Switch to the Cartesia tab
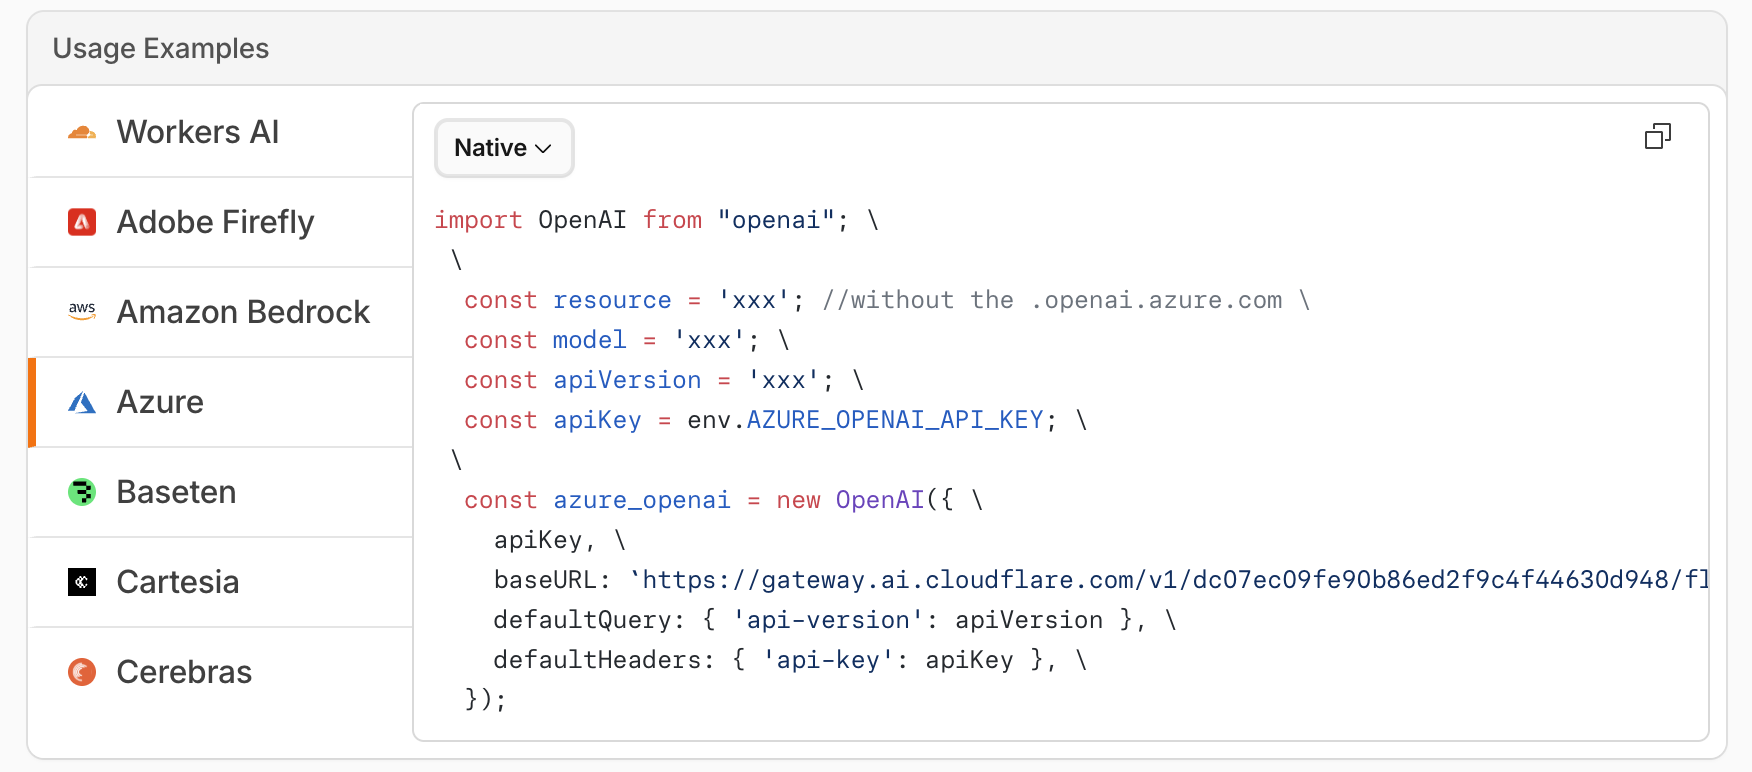The image size is (1752, 772). tap(178, 582)
